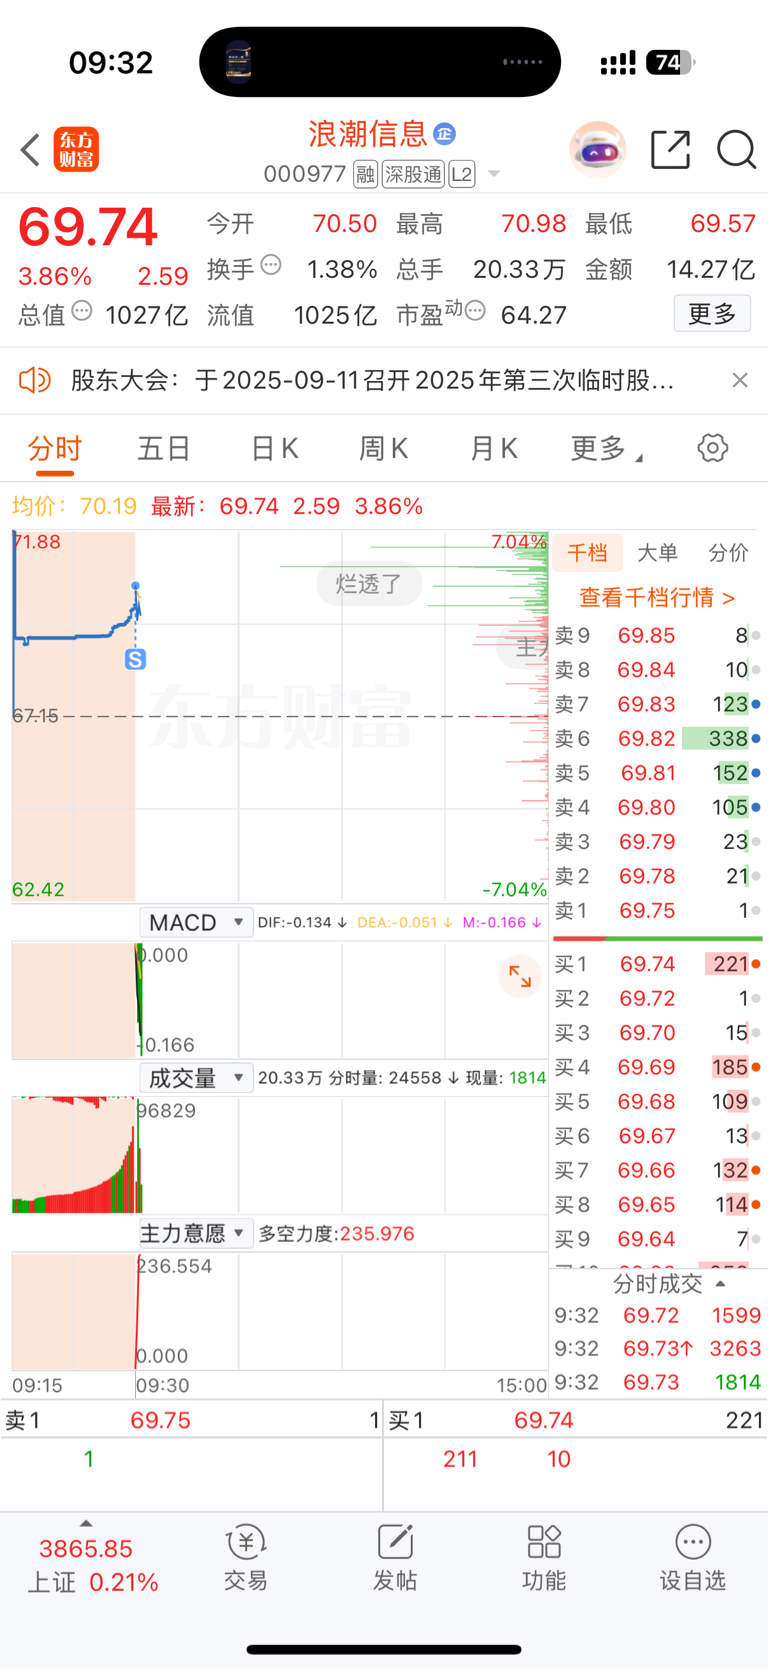Open the 功能 functions icon
768x1670 pixels.
point(544,1559)
